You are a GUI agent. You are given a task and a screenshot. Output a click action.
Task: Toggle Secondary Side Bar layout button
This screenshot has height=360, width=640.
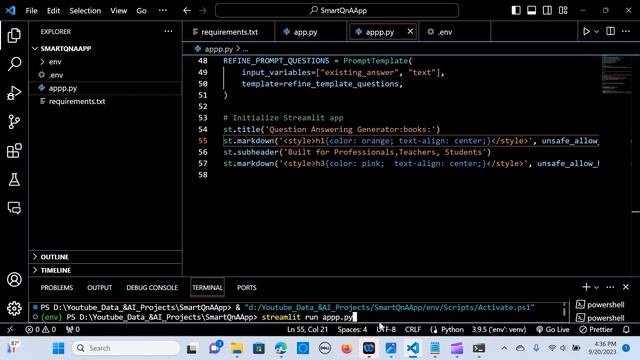pyautogui.click(x=547, y=10)
